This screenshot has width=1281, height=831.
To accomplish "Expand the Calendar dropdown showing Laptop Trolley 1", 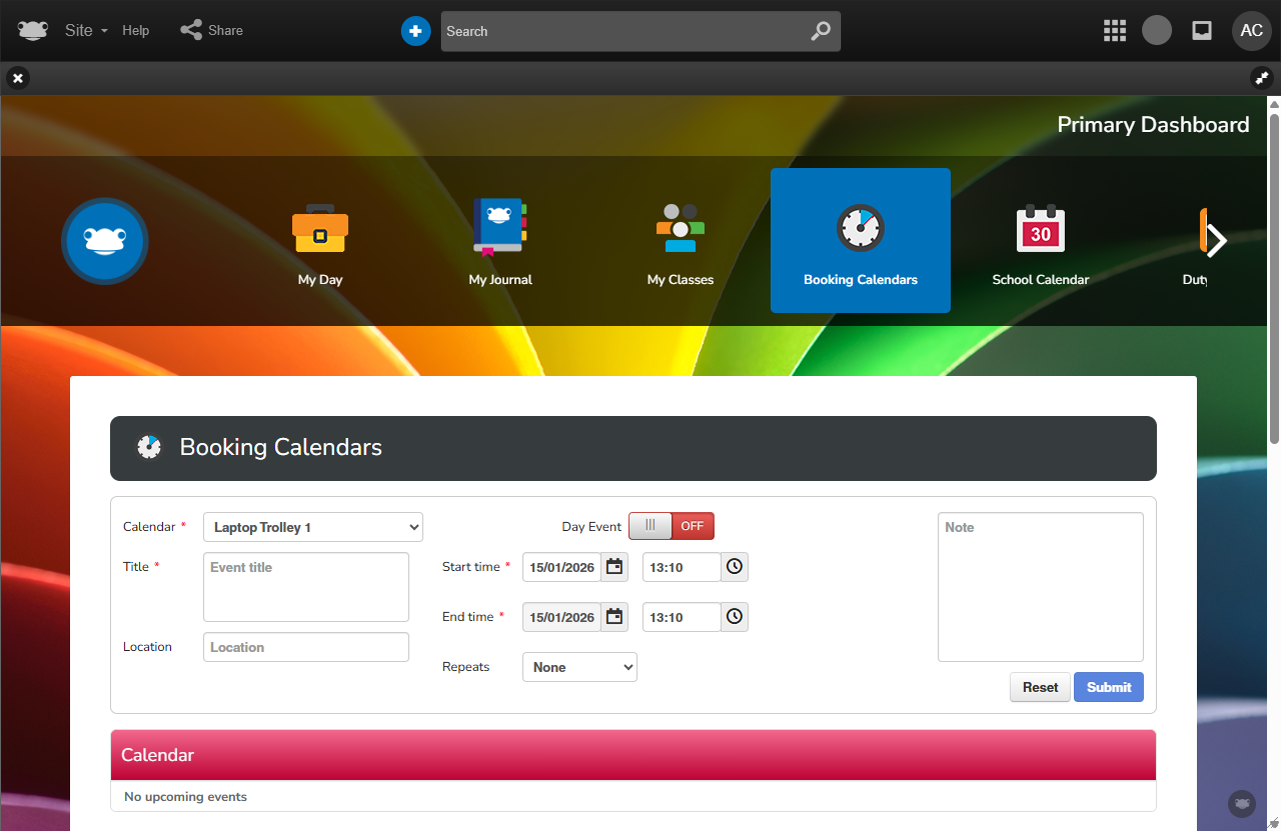I will tap(313, 527).
